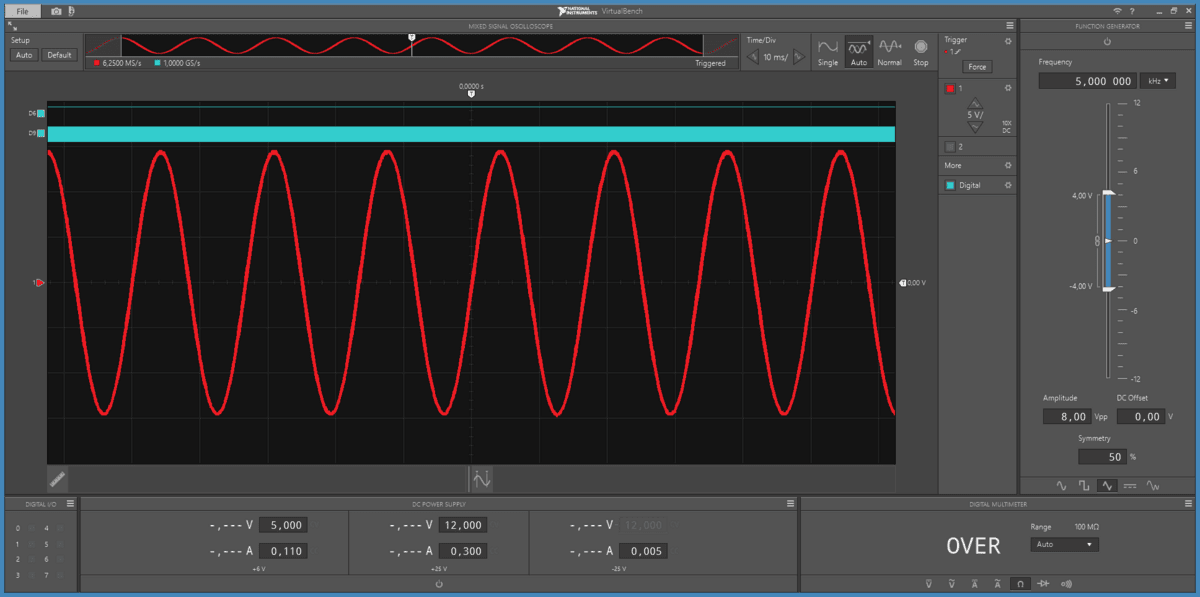Viewport: 1200px width, 597px height.
Task: Increase Time/Div with the right arrow
Action: [x=798, y=57]
